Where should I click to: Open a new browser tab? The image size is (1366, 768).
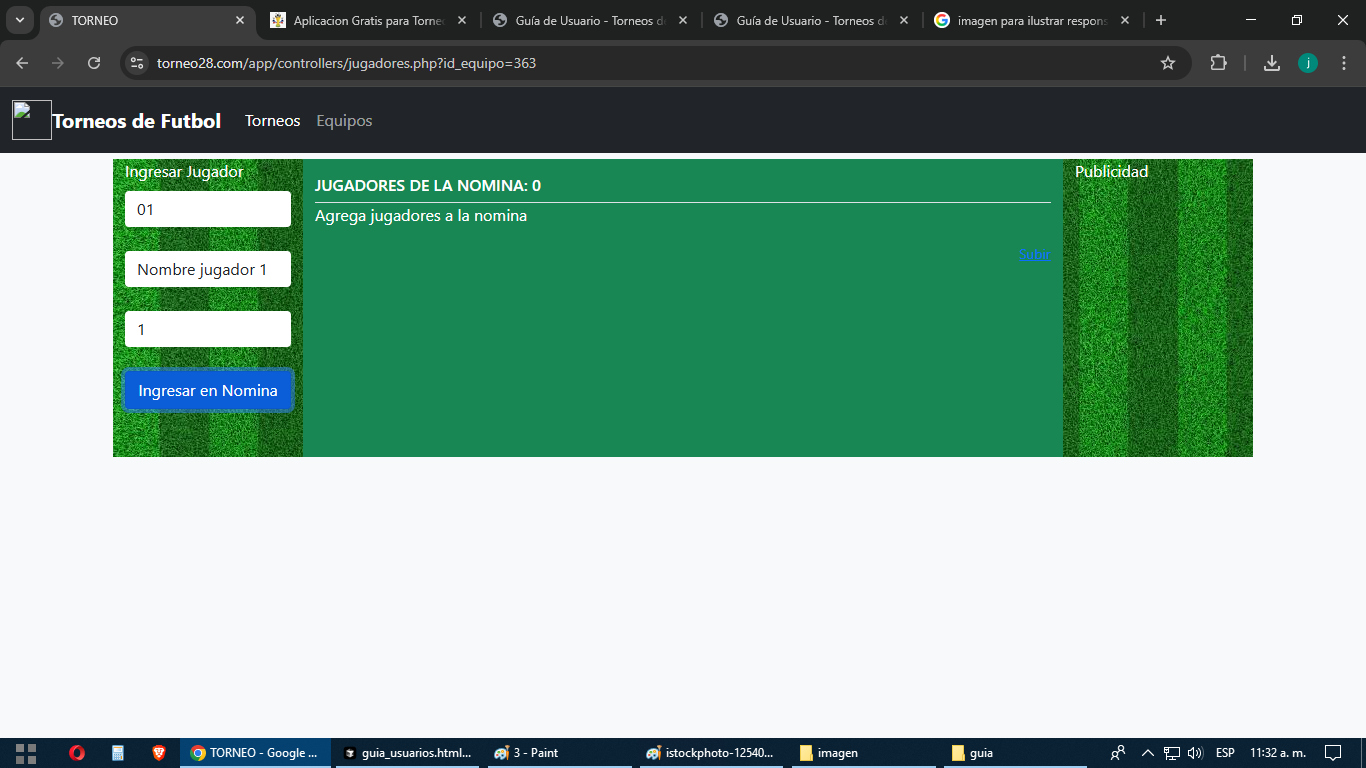(x=1160, y=20)
